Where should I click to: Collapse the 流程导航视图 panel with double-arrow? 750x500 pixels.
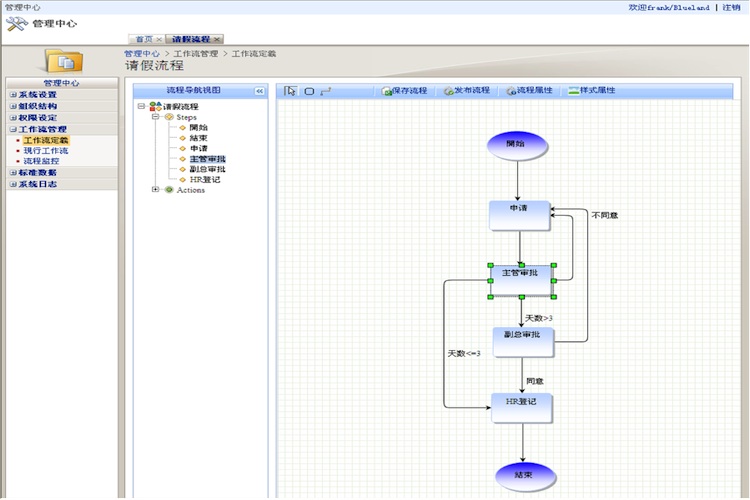tap(259, 91)
